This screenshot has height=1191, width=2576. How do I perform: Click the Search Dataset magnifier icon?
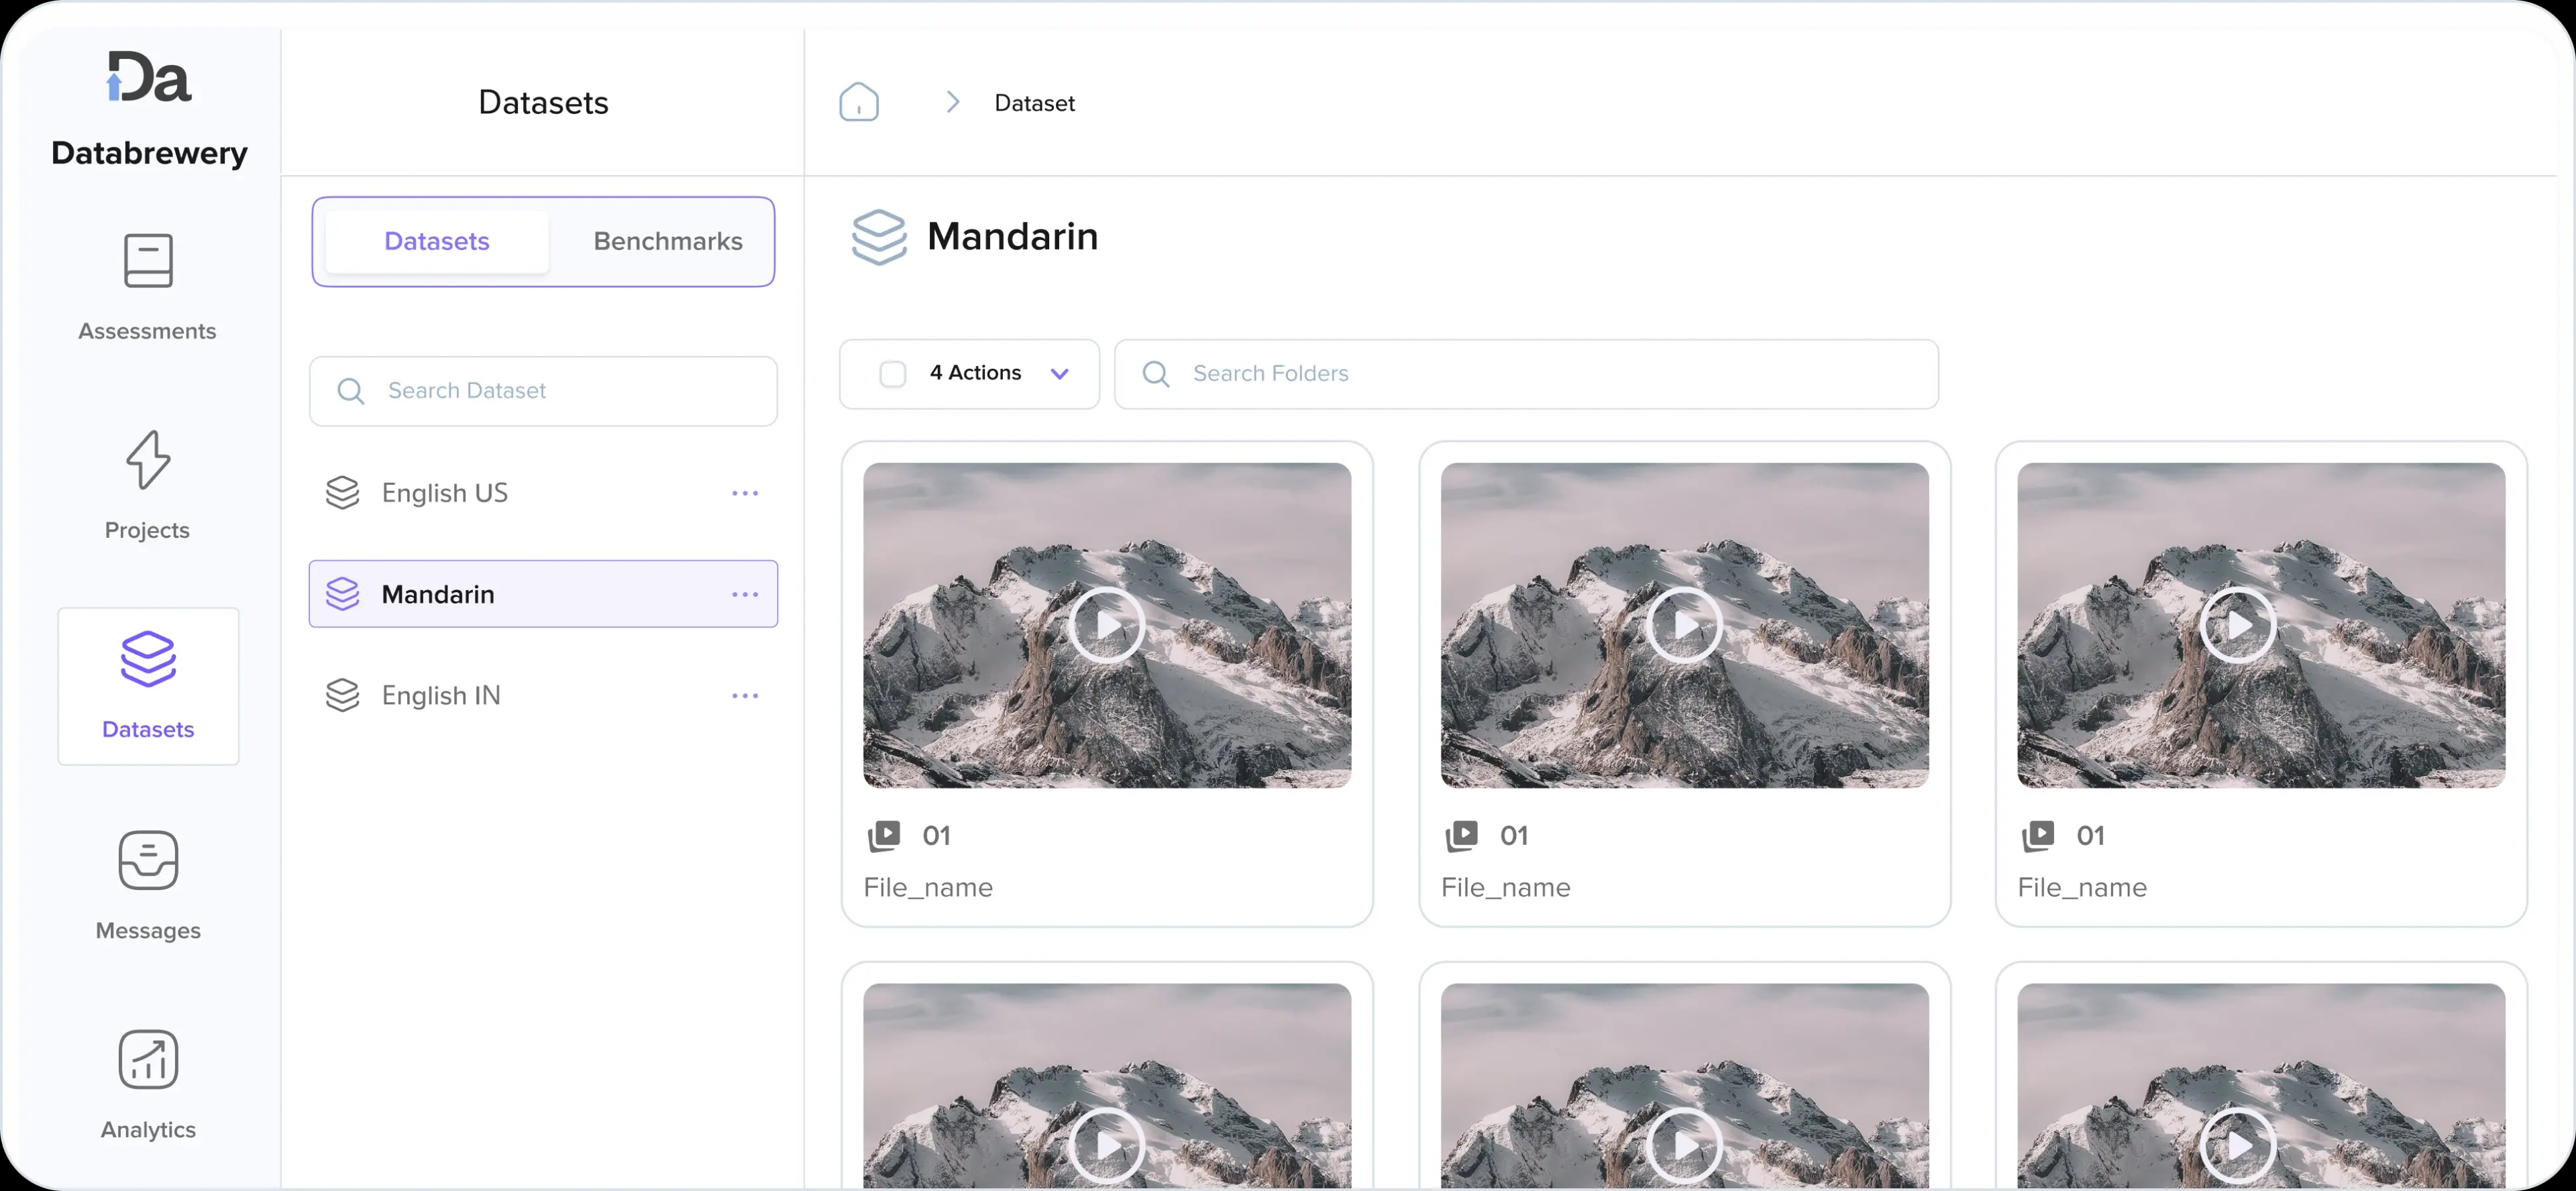pyautogui.click(x=350, y=391)
